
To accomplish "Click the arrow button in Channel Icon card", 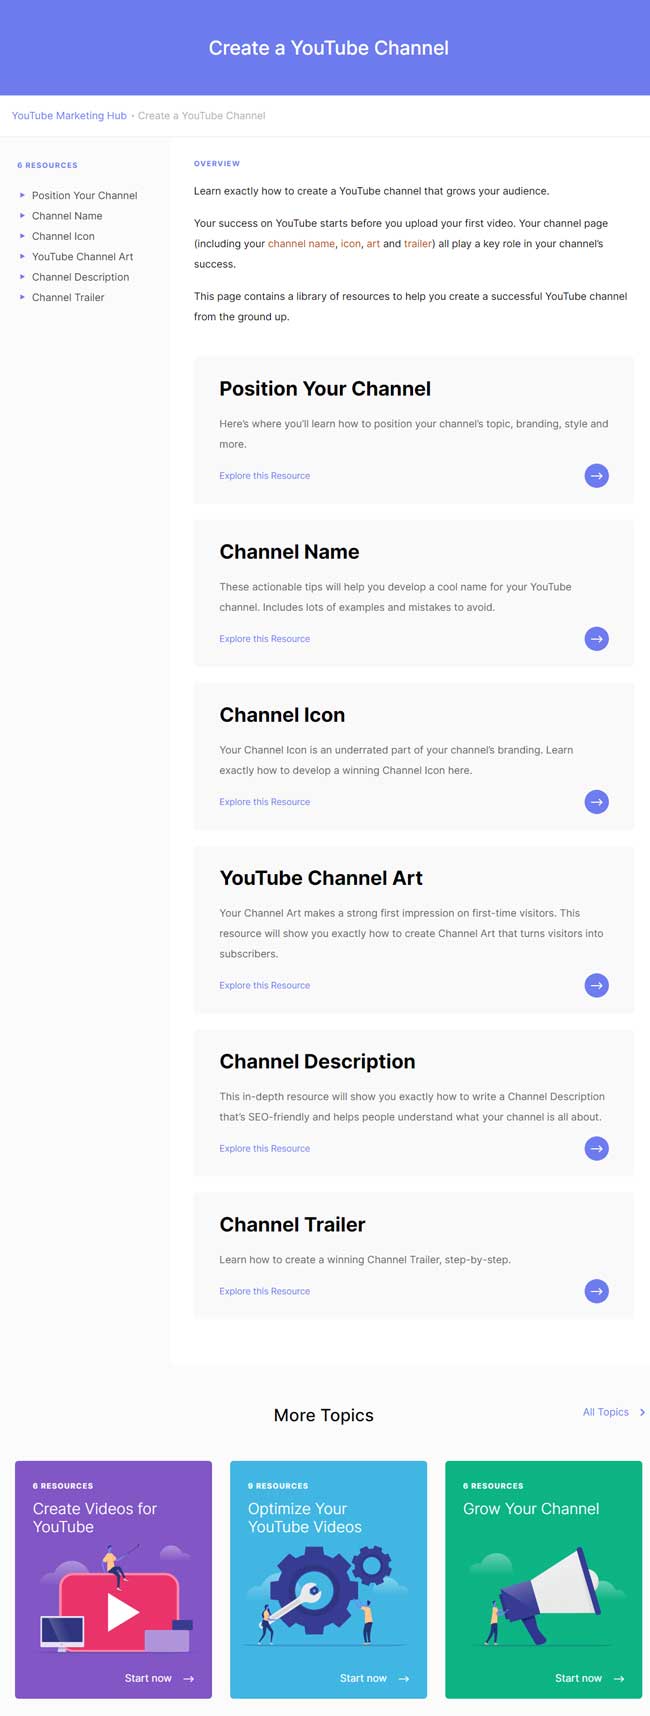I will tap(596, 802).
